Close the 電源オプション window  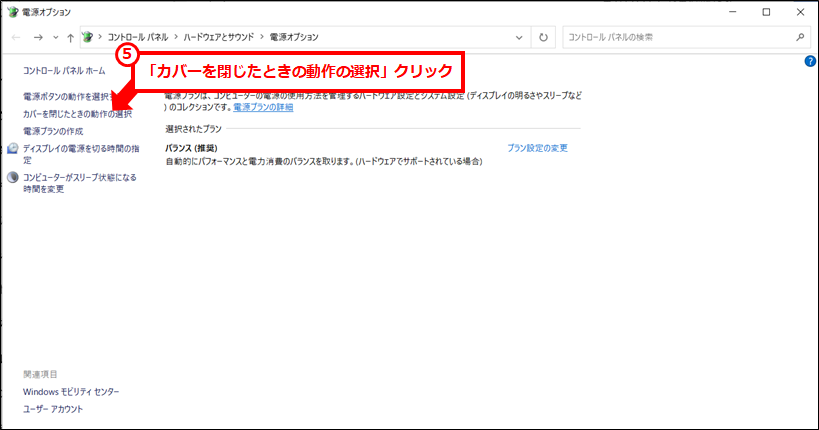800,12
